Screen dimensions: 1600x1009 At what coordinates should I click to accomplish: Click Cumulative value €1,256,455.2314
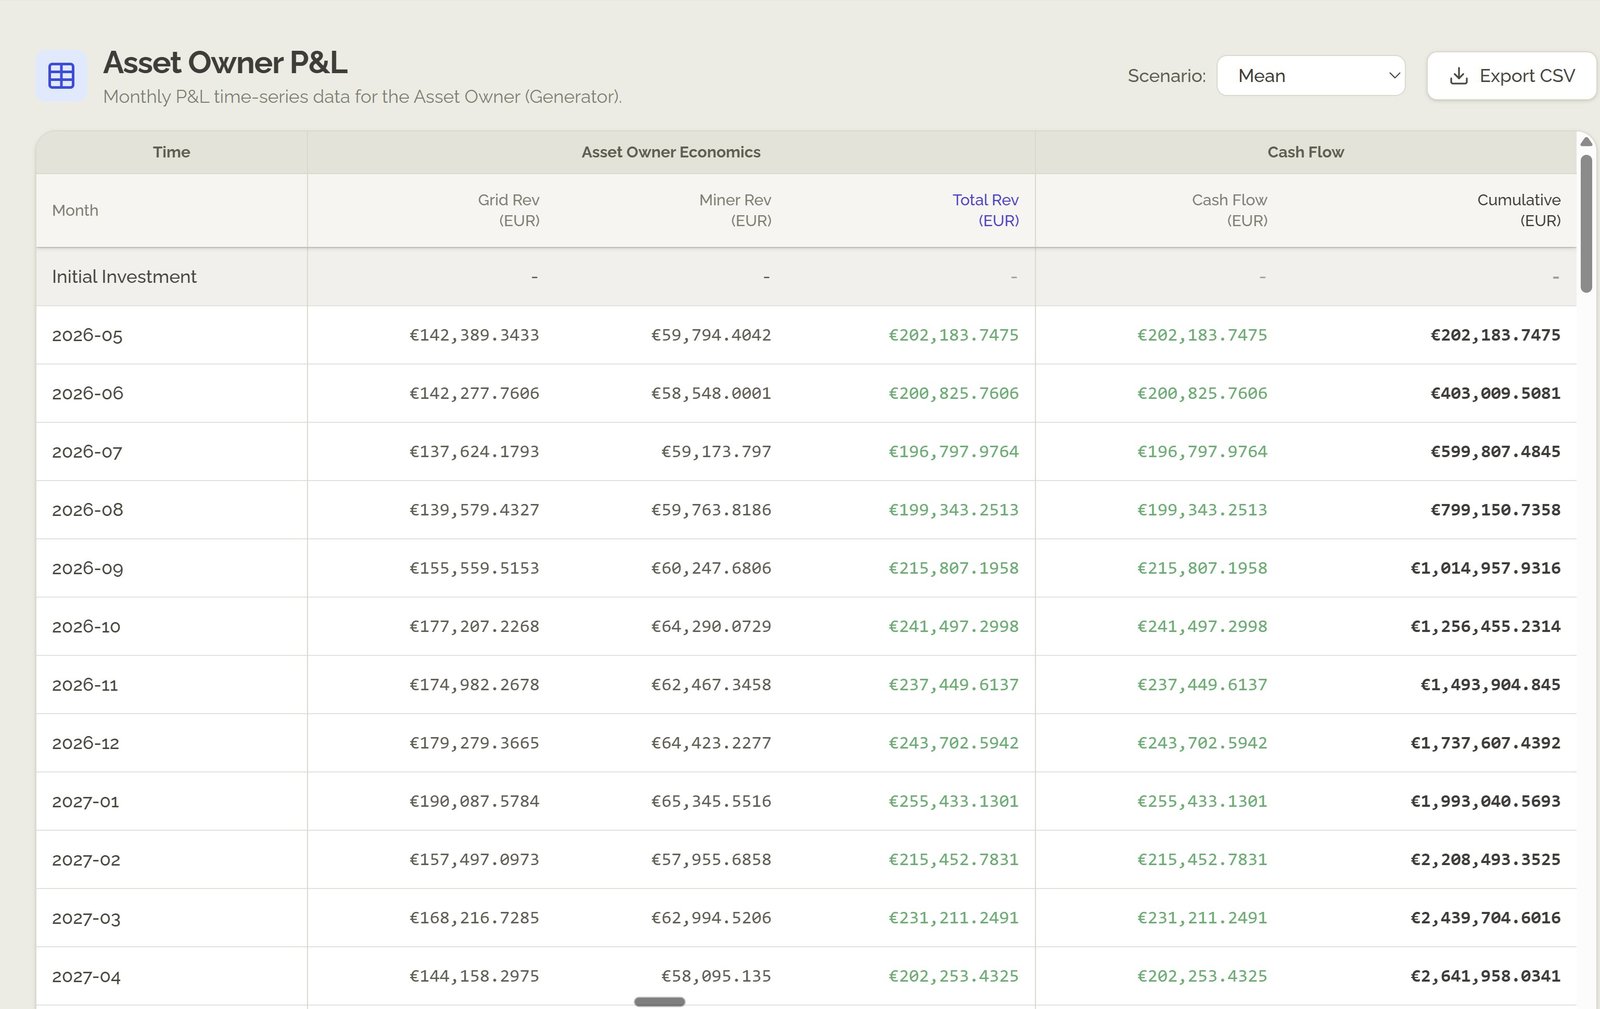tap(1485, 627)
